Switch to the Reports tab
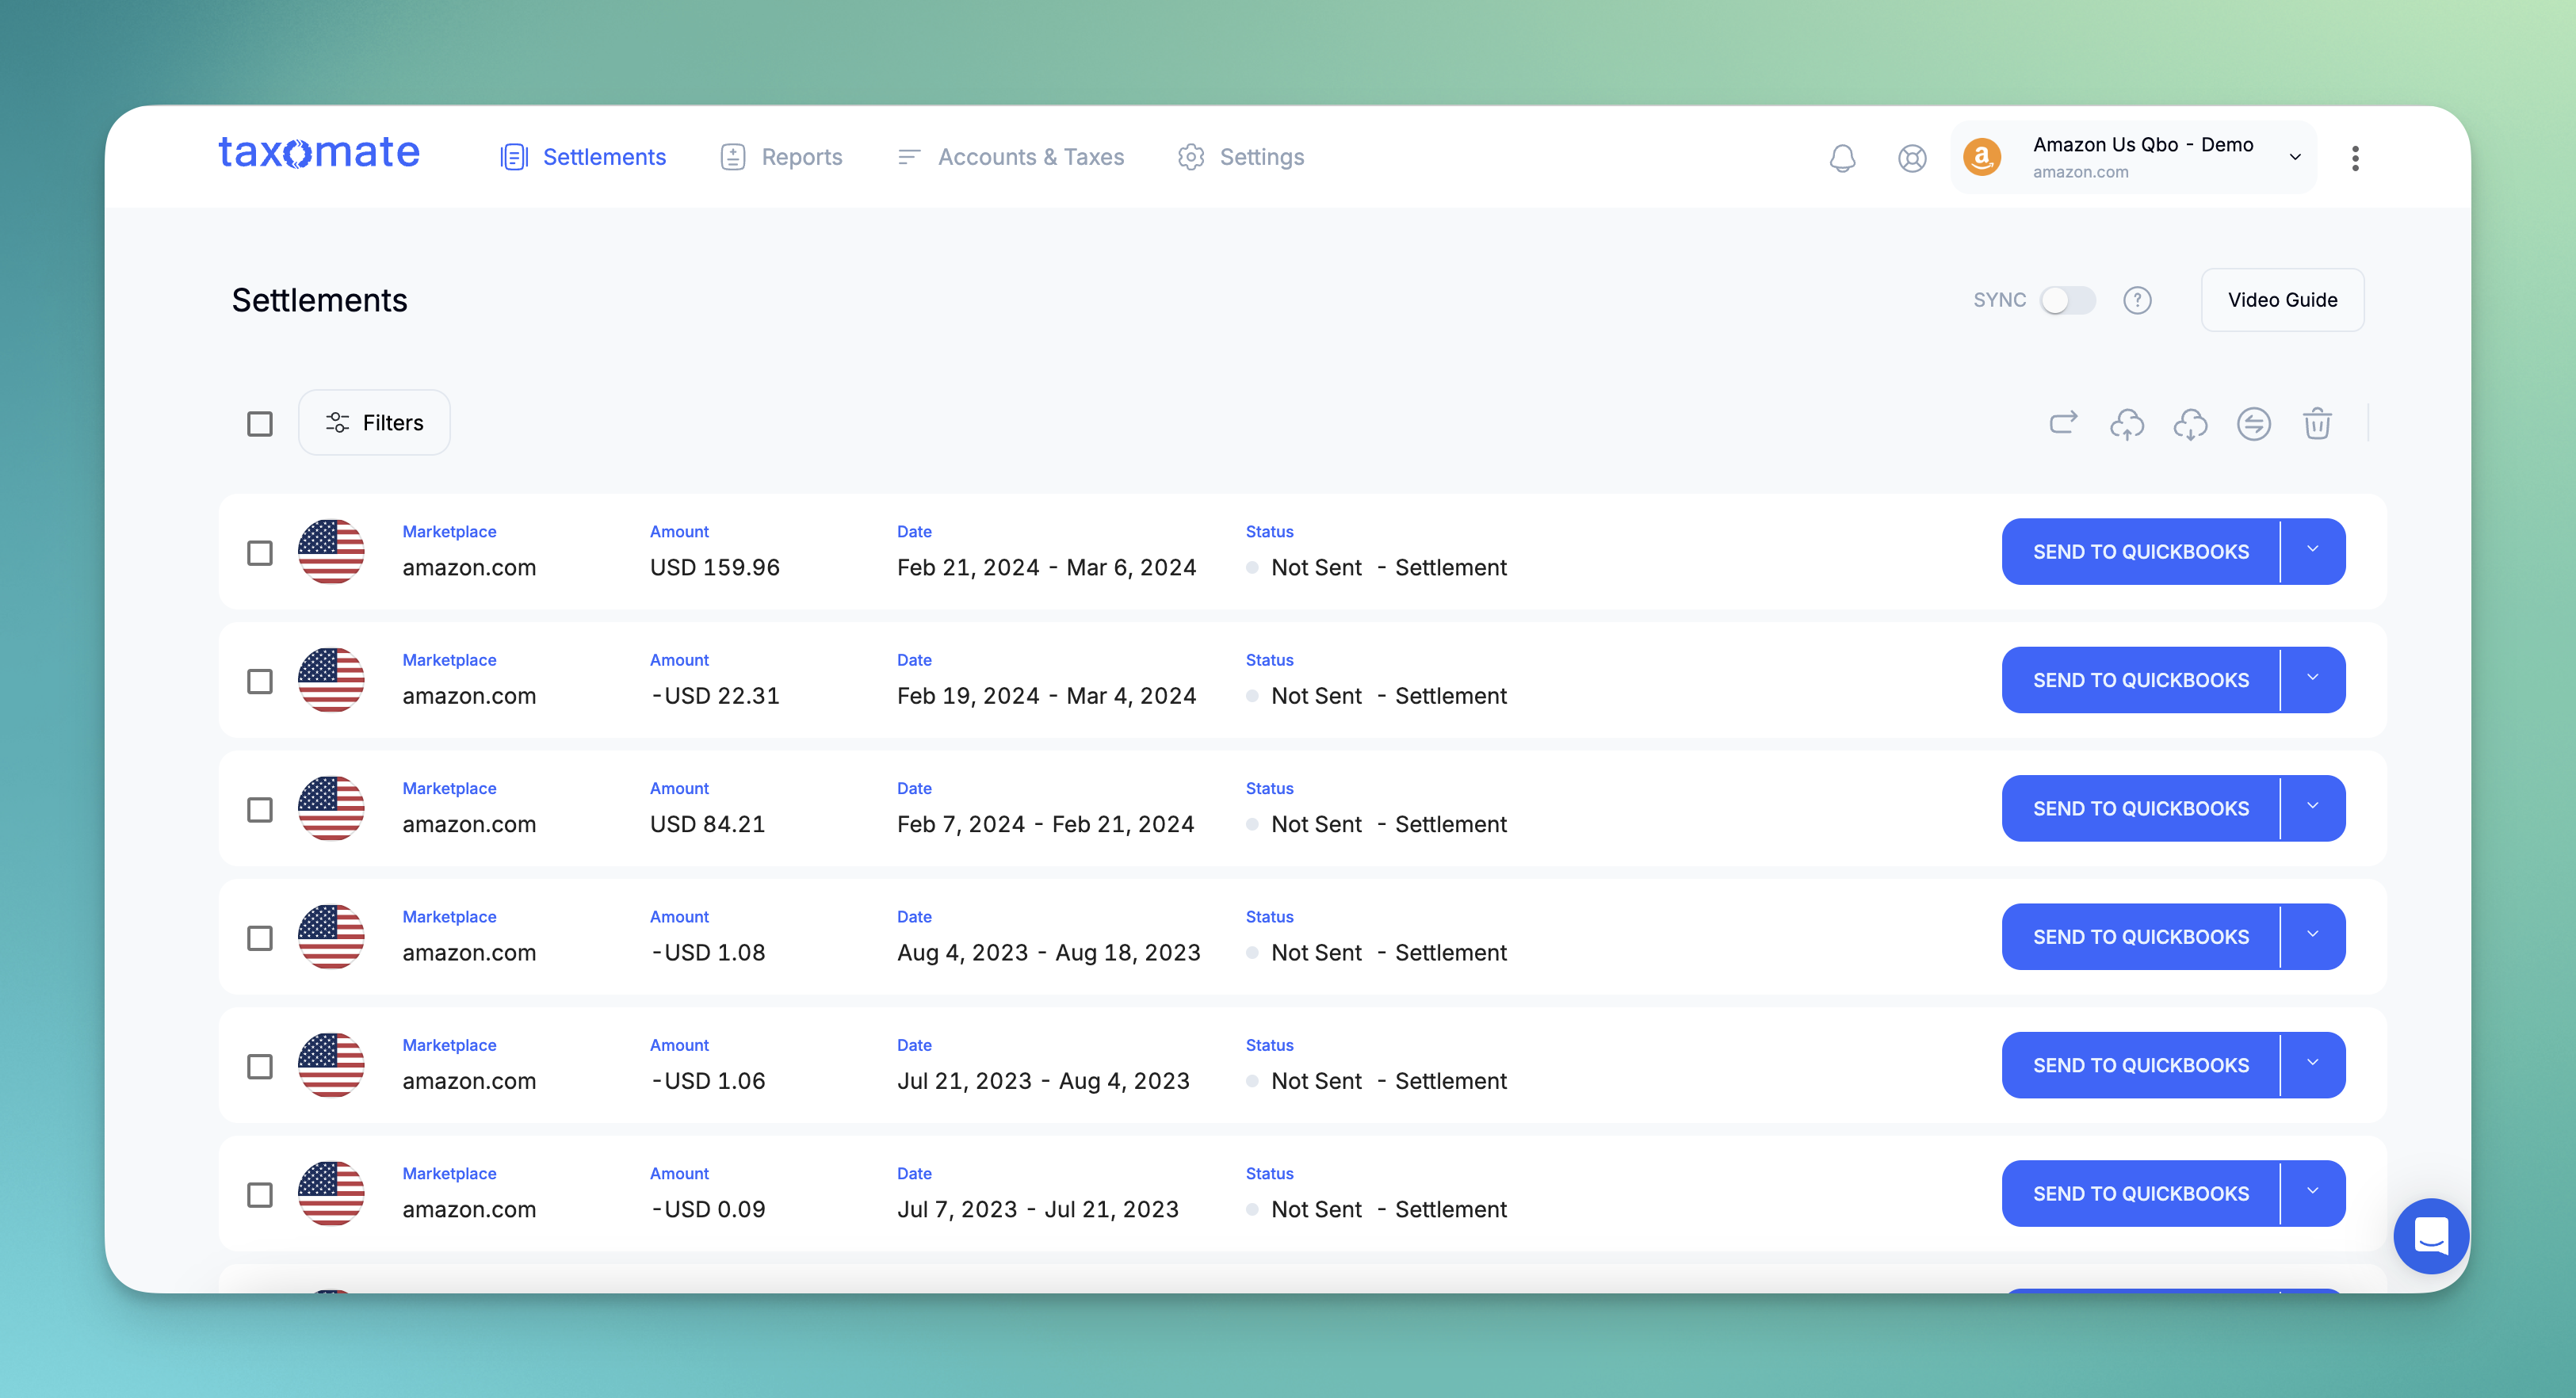Screen dimensions: 2576x1398 click(801, 157)
